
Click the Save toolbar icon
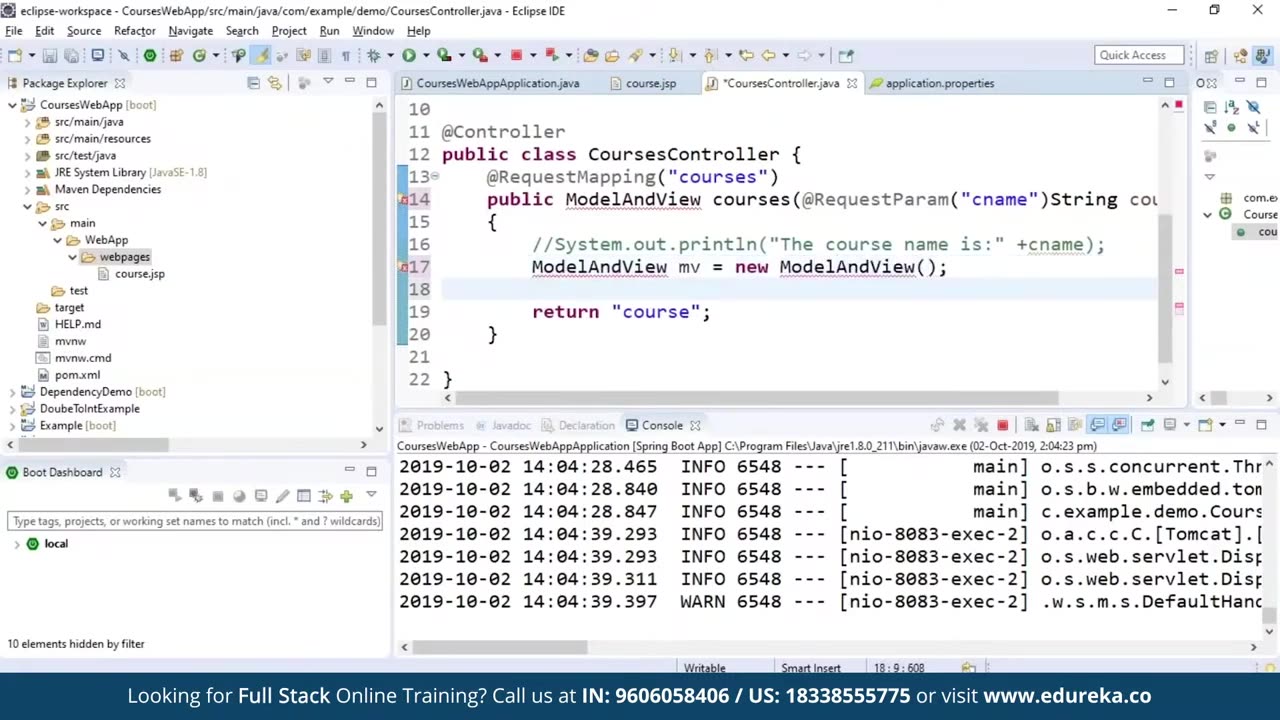point(49,55)
